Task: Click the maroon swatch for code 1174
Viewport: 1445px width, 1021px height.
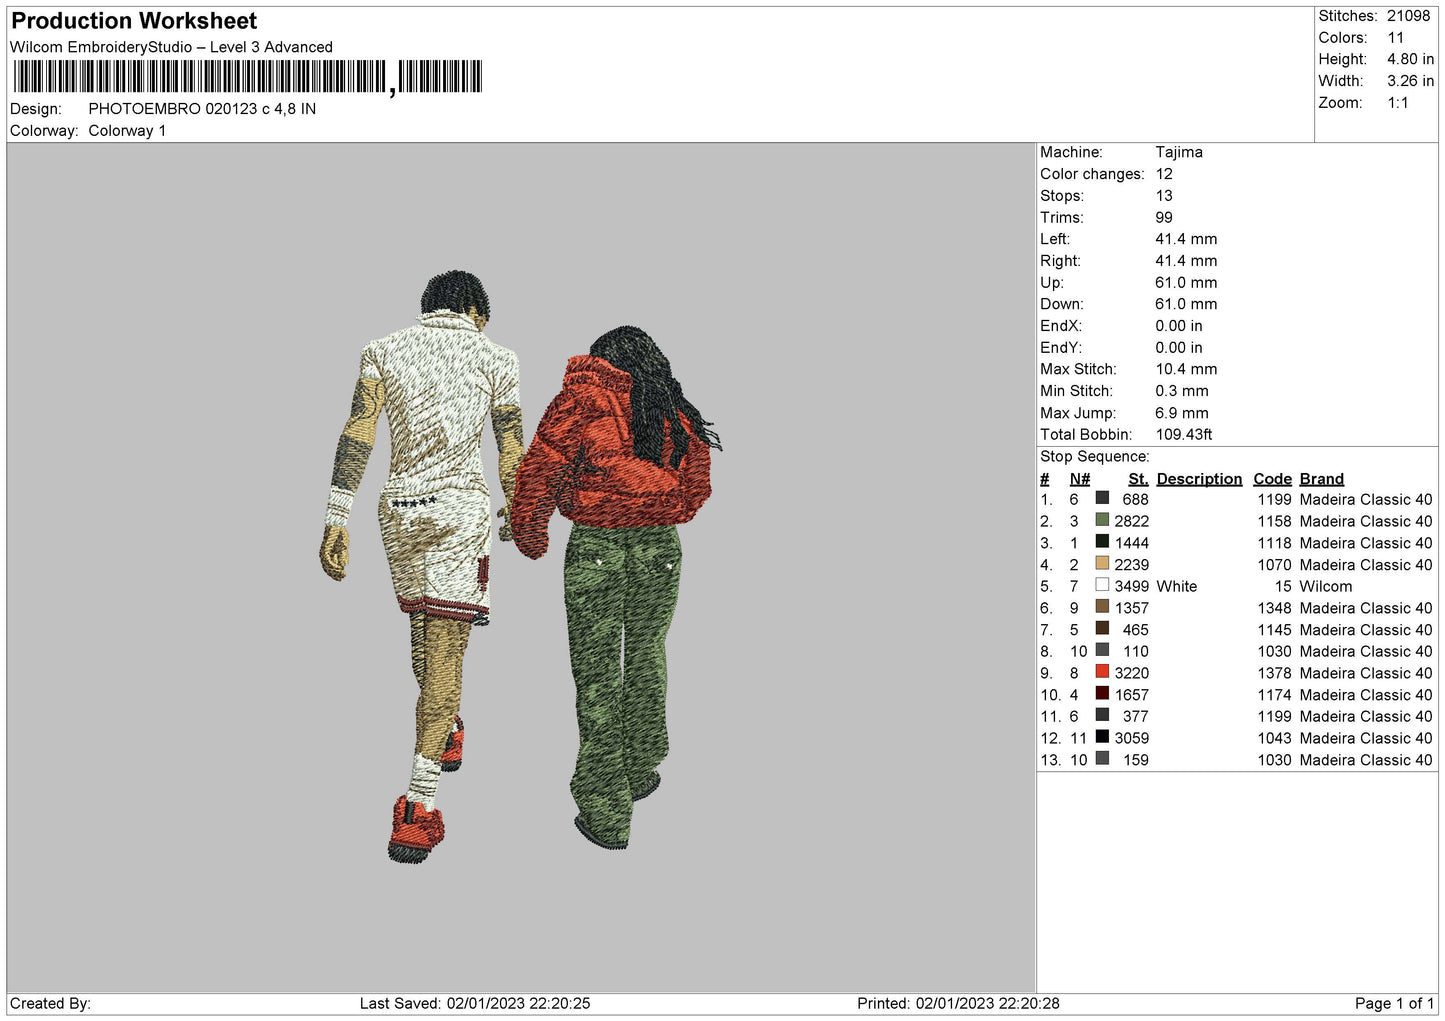Action: tap(1102, 693)
